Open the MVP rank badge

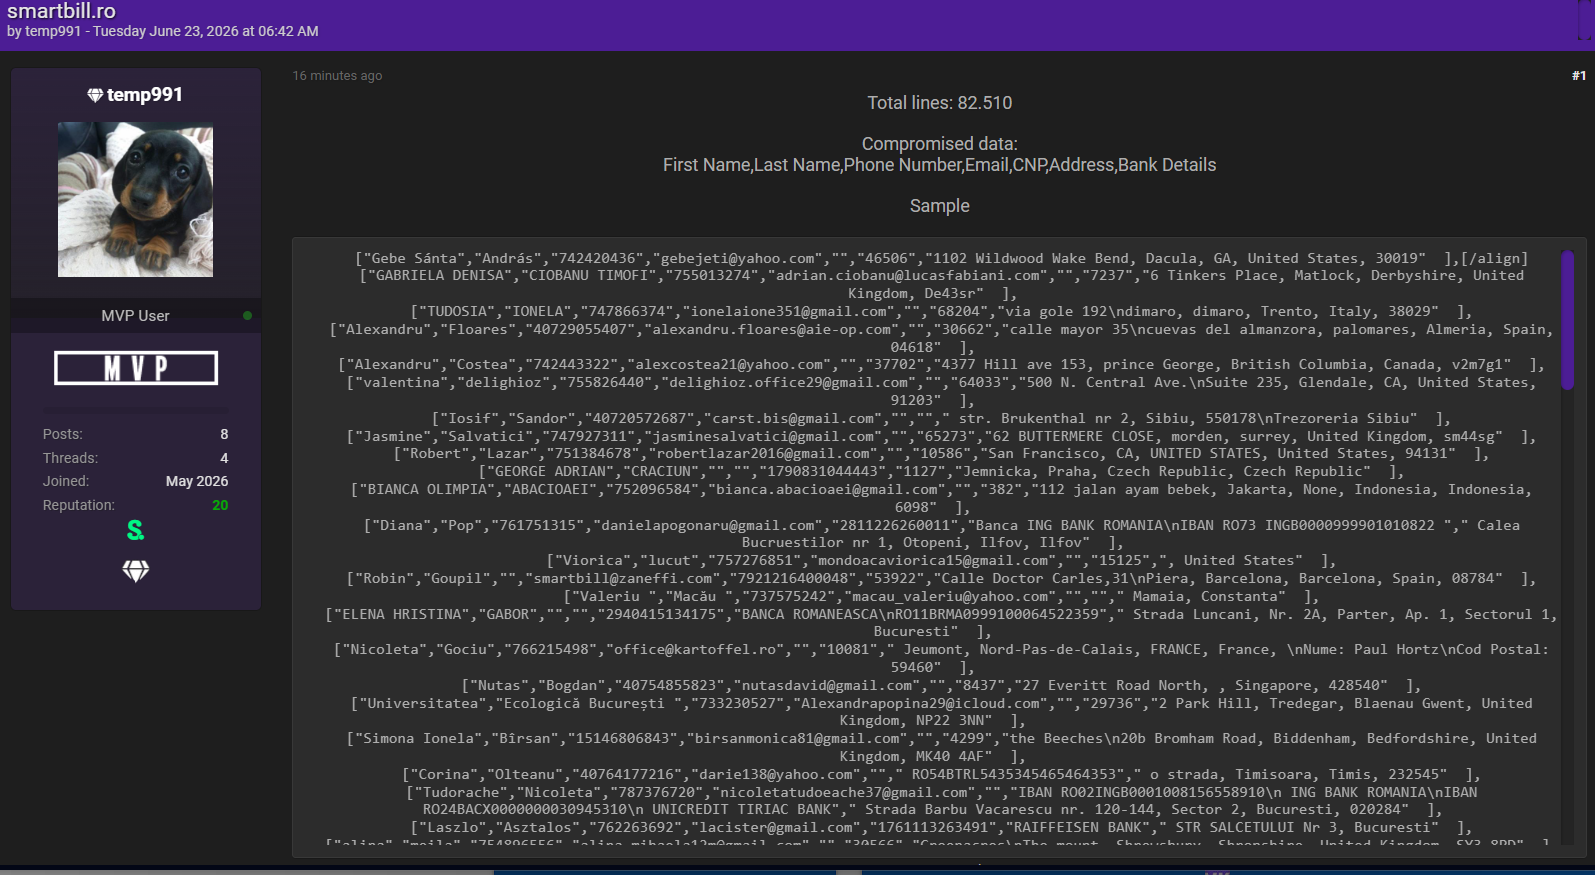click(136, 368)
